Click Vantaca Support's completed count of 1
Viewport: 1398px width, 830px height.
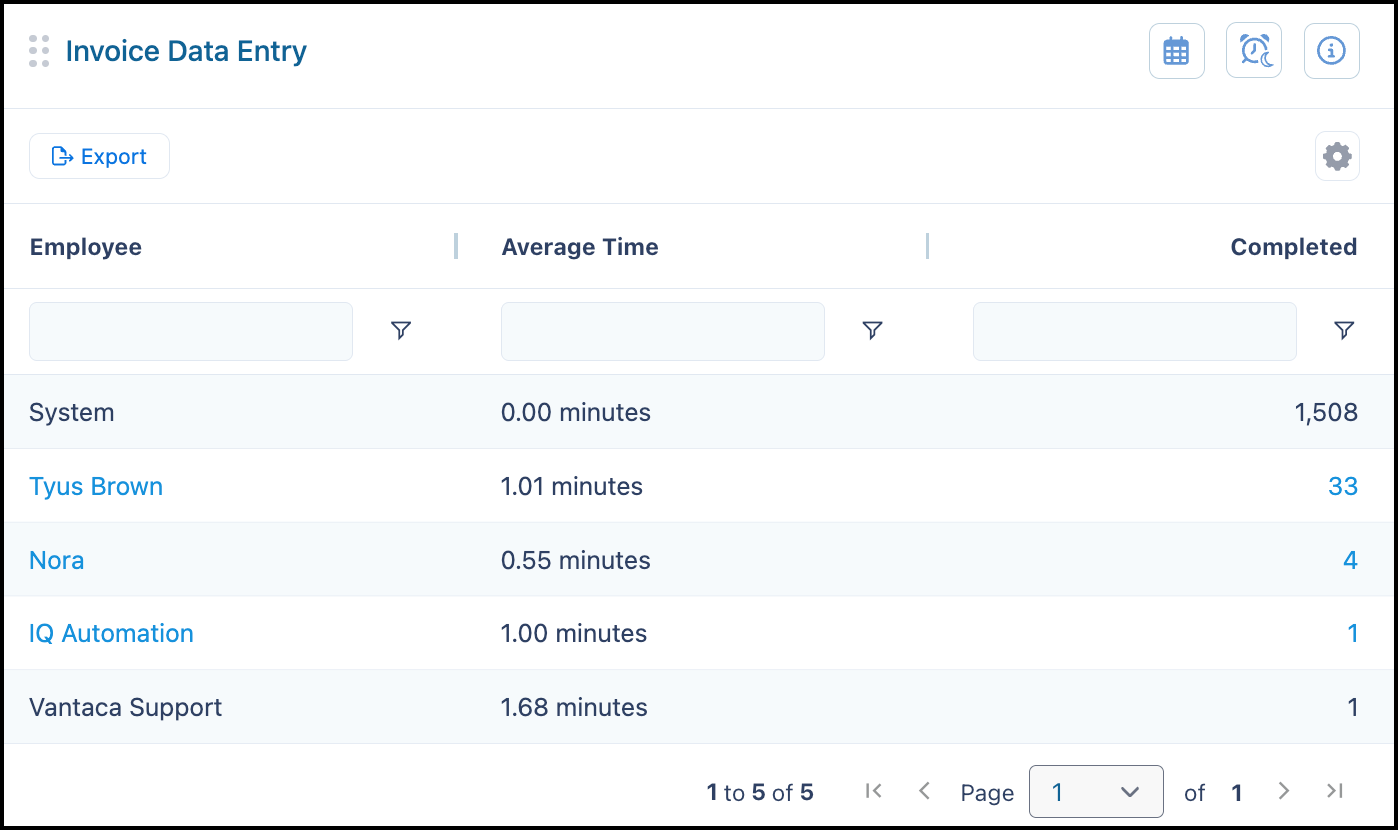pyautogui.click(x=1353, y=708)
